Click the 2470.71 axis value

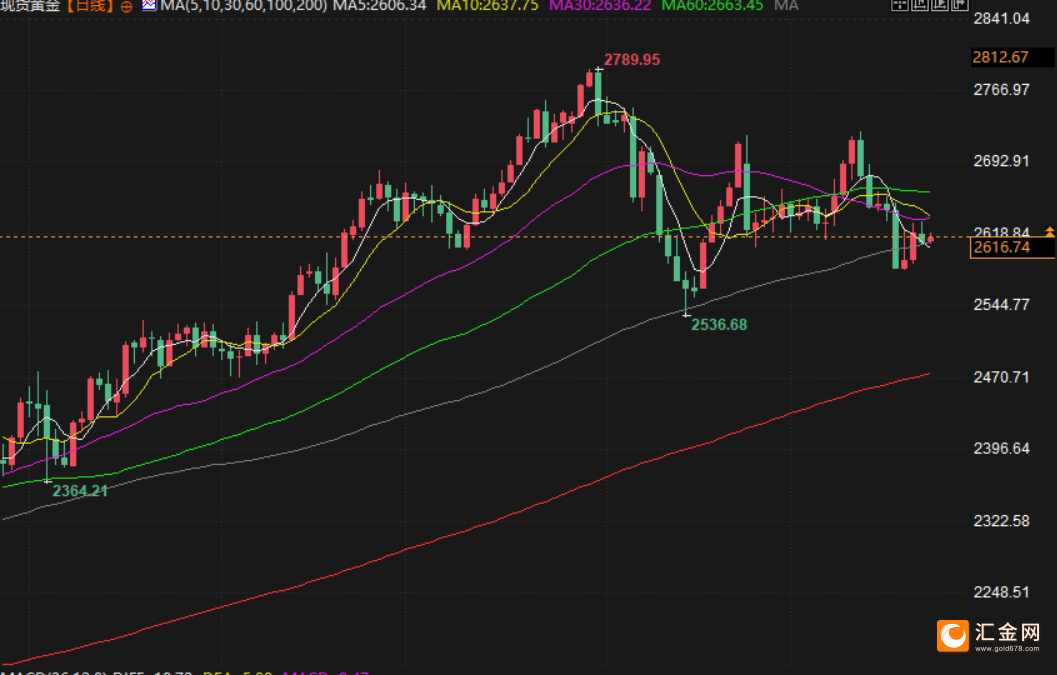[1002, 377]
